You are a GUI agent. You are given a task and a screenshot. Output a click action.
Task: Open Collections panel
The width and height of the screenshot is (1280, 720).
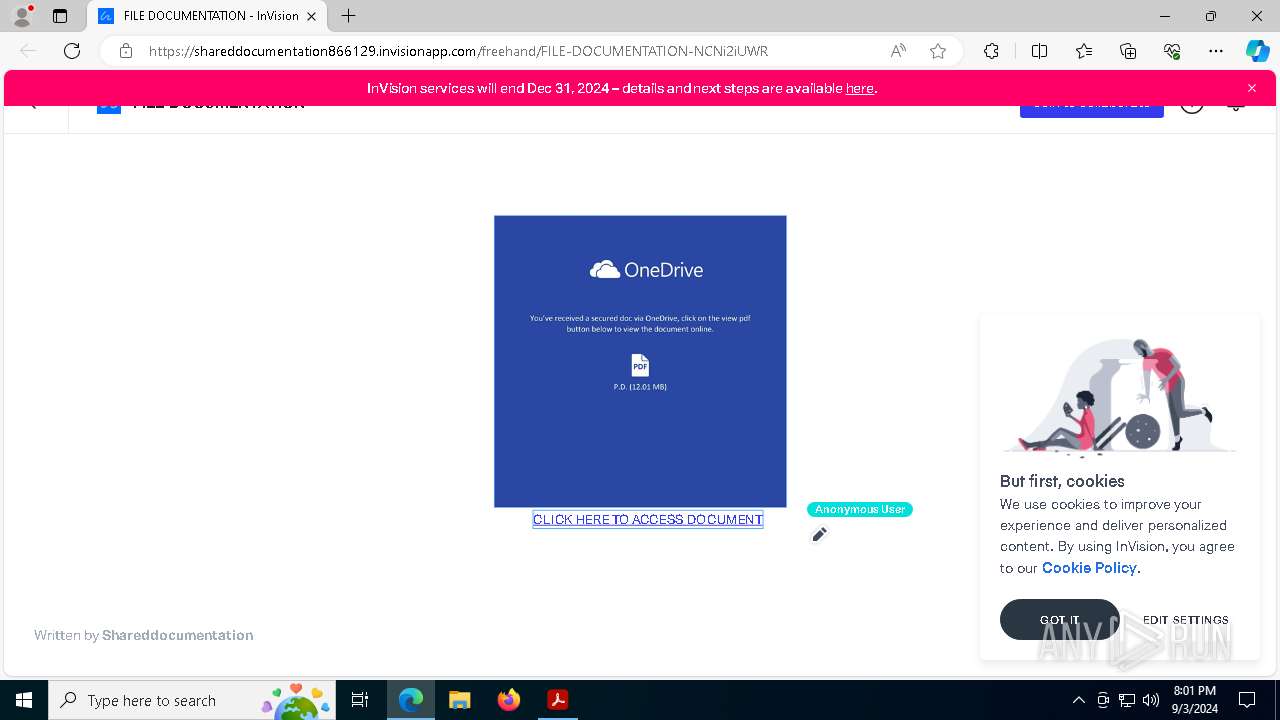[x=1128, y=51]
